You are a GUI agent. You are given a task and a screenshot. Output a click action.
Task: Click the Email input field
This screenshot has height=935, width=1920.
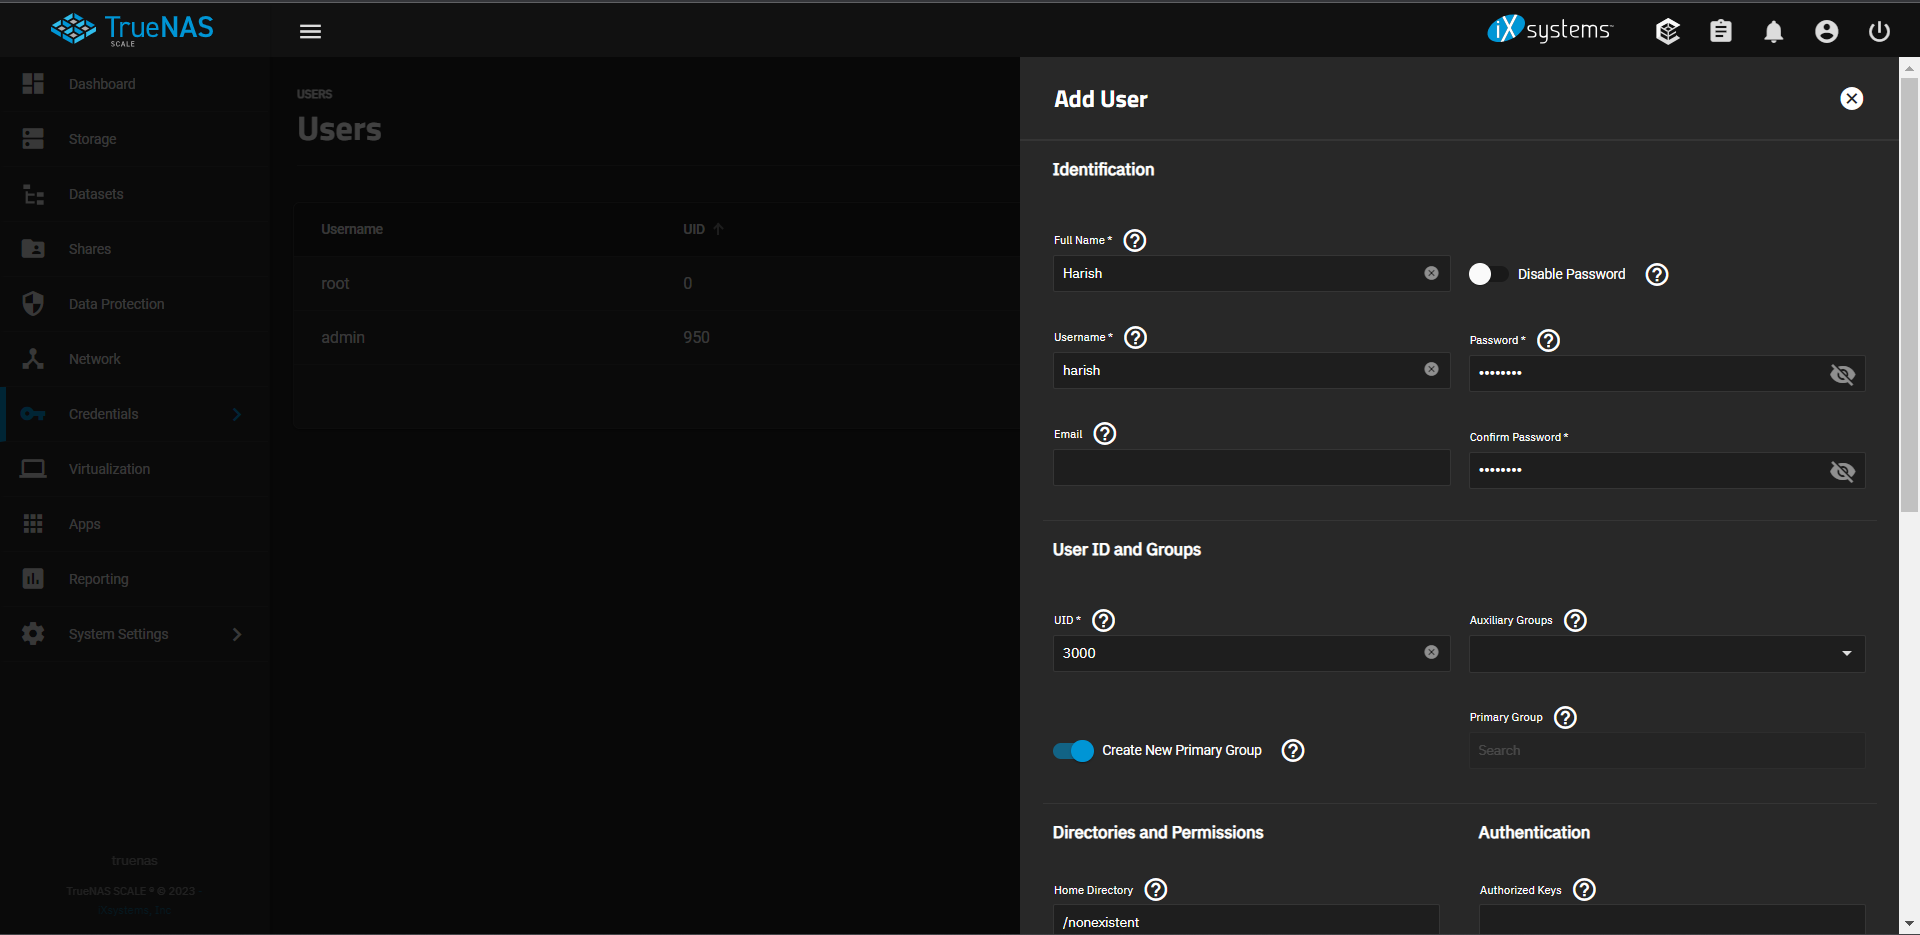[x=1251, y=467]
